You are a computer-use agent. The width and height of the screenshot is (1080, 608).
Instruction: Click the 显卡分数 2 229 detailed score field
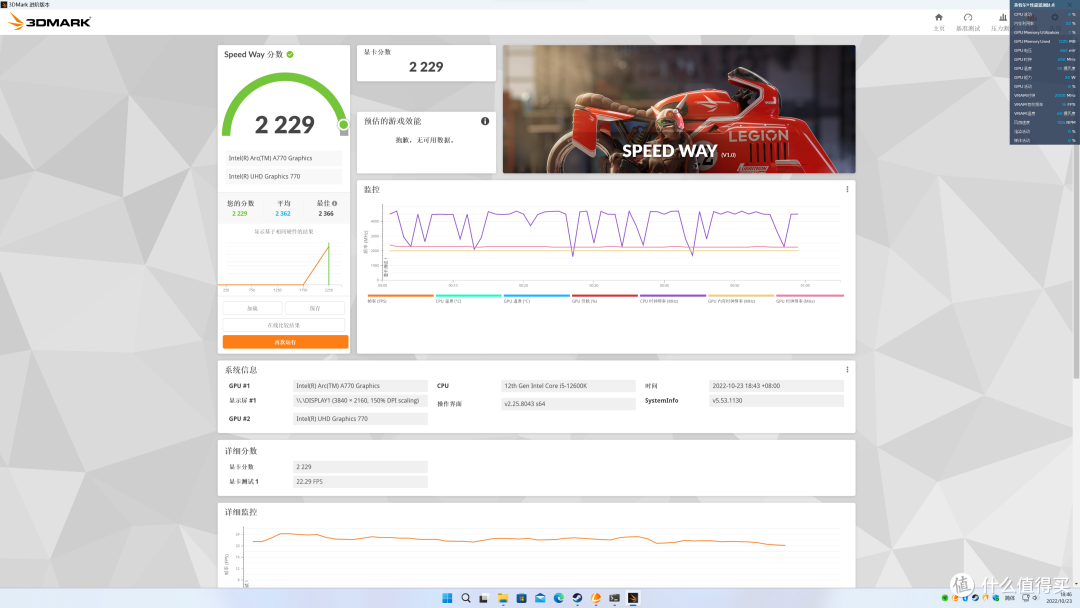click(x=360, y=467)
